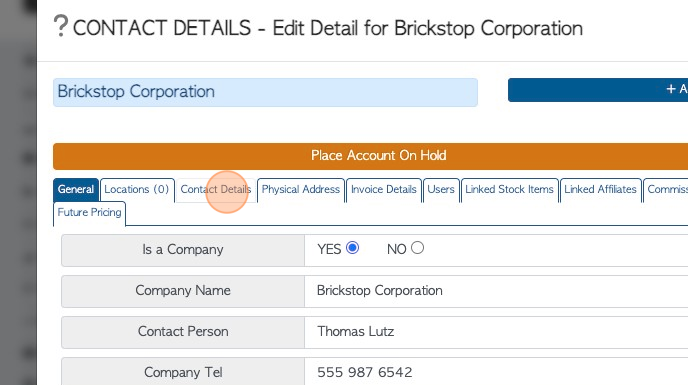Open the Invoice Details tab

coord(384,190)
